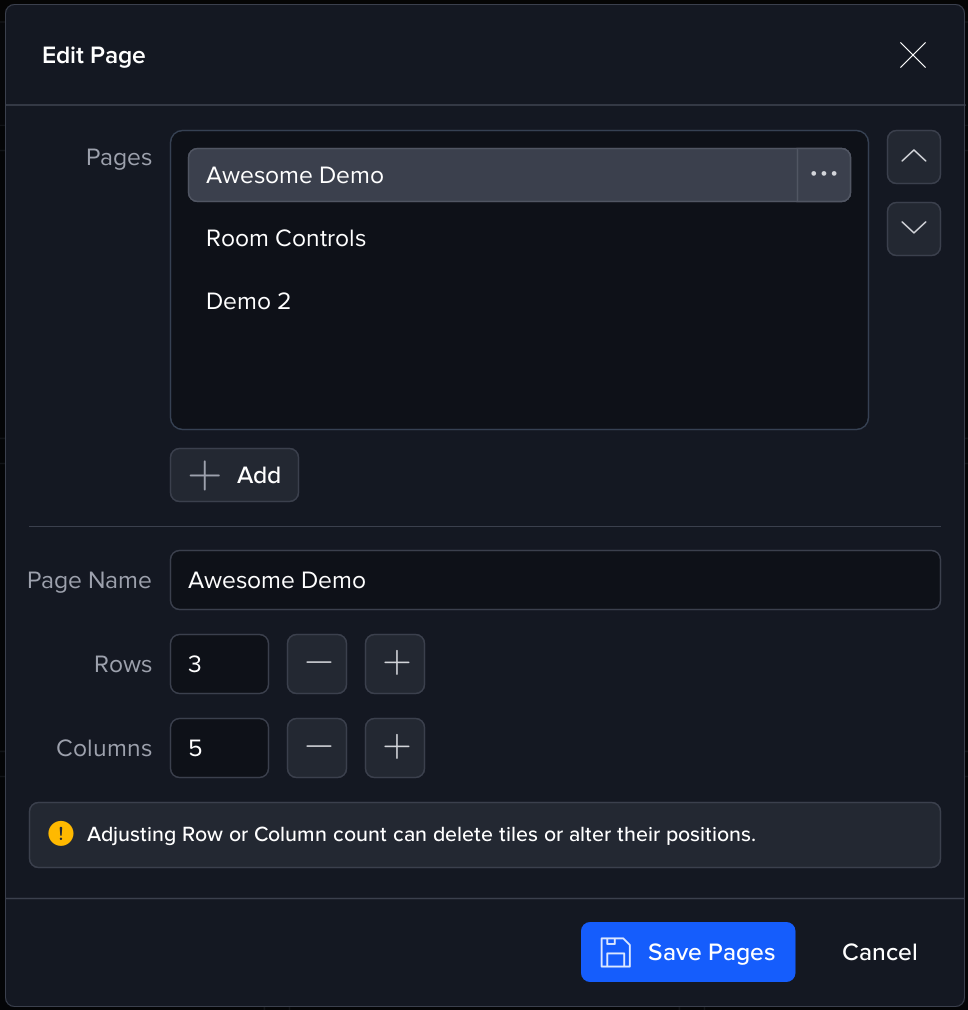Close the Edit Page dialog with the X
Screen dimensions: 968x1010
tap(912, 55)
